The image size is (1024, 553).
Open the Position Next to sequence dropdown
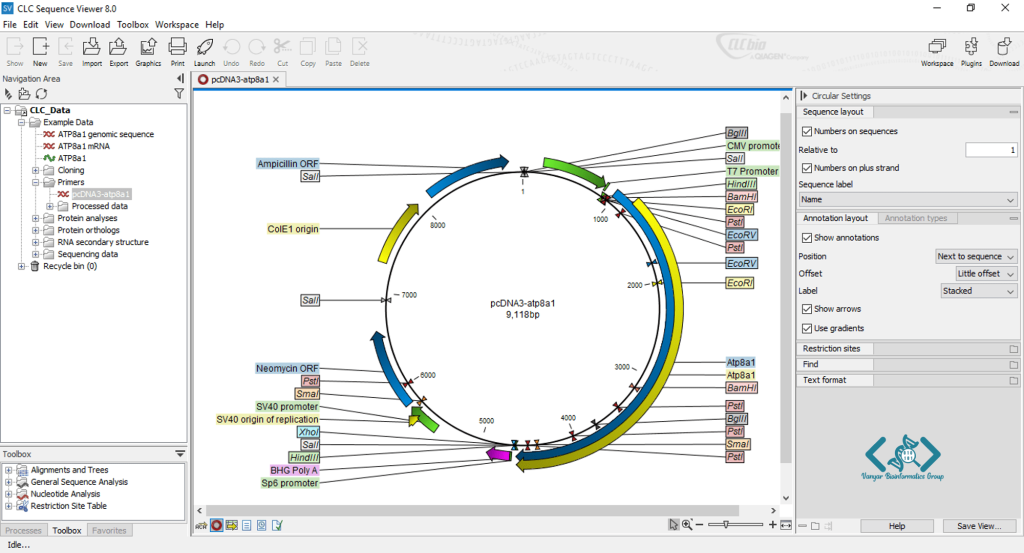point(976,257)
